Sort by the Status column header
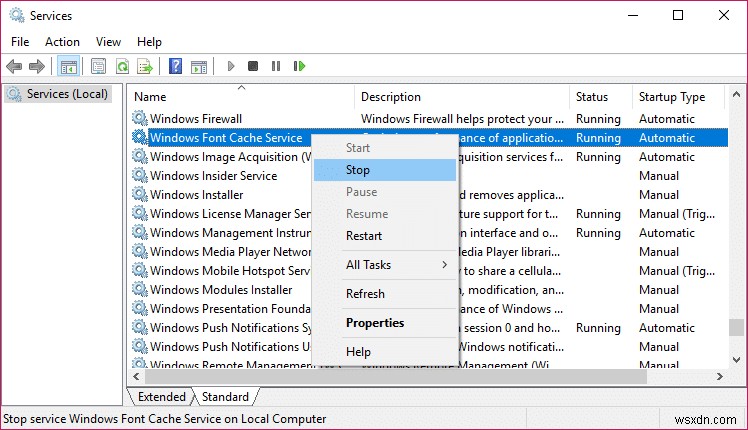This screenshot has height=430, width=748. 601,97
